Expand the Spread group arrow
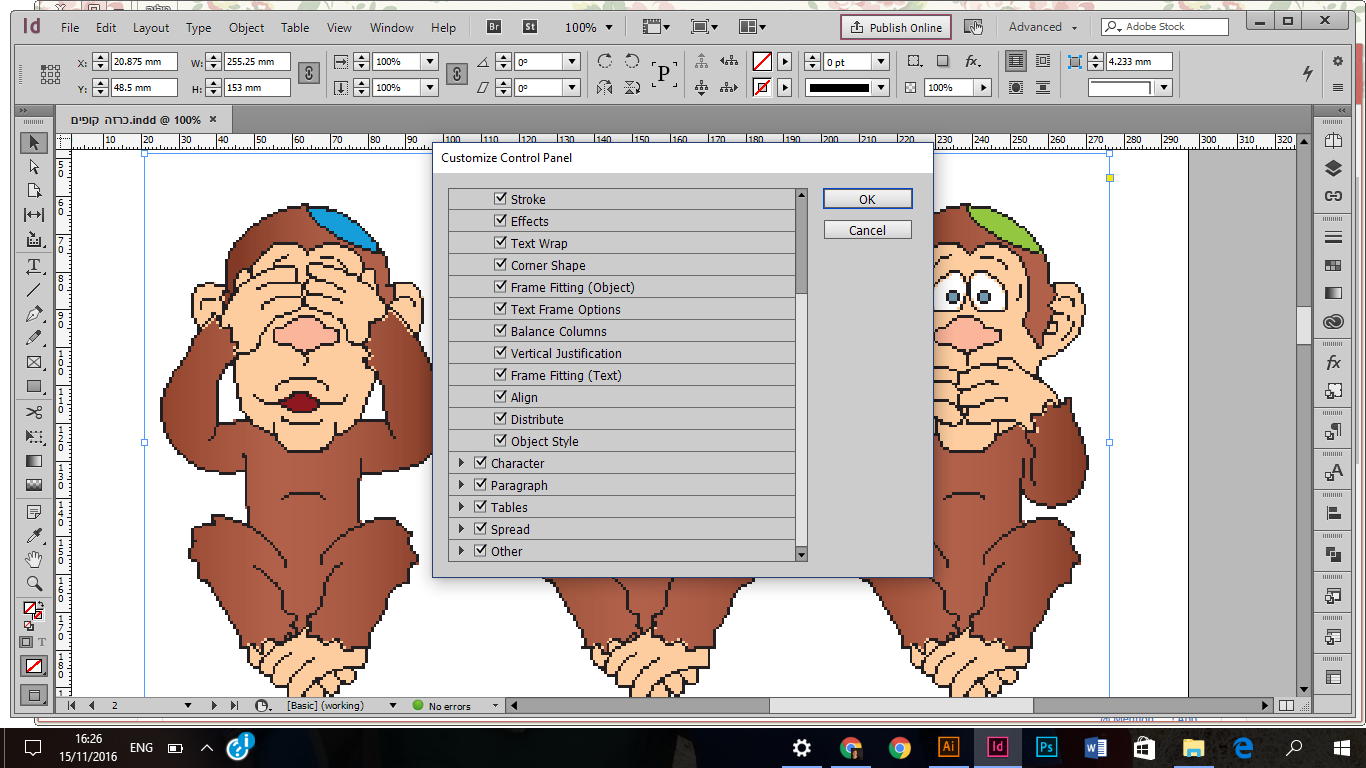The width and height of the screenshot is (1366, 768). pos(461,529)
